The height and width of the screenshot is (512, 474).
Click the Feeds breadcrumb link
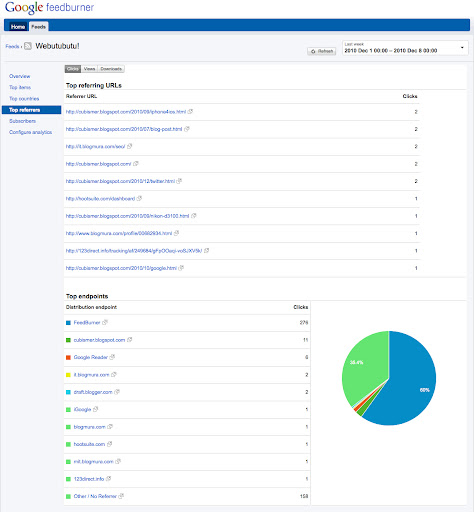(x=12, y=46)
